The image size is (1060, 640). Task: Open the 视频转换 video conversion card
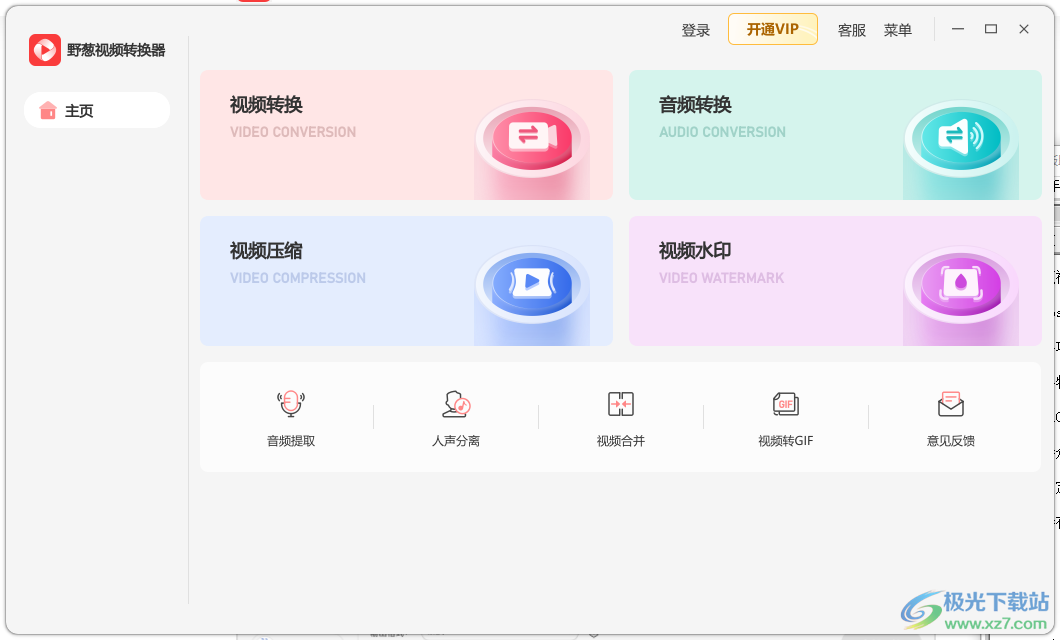406,134
